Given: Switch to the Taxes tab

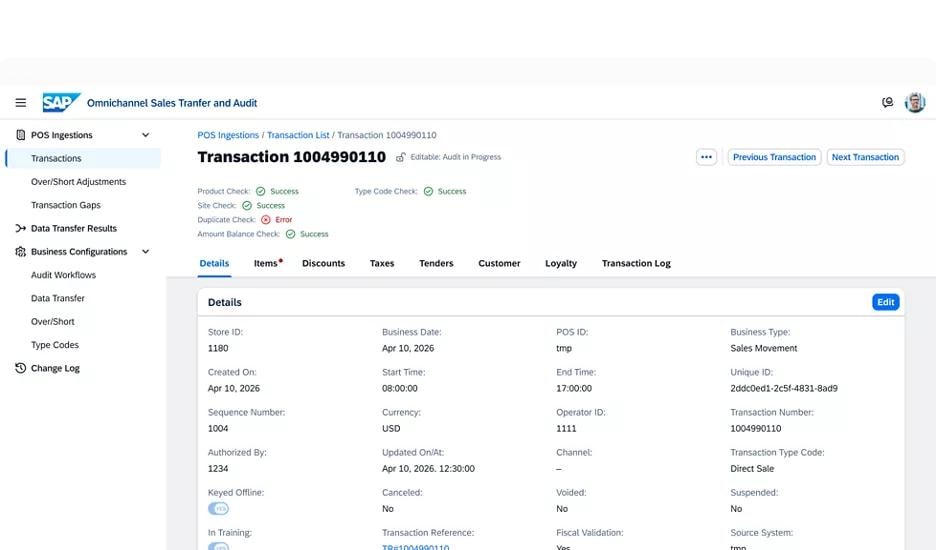Looking at the screenshot, I should click(x=382, y=263).
